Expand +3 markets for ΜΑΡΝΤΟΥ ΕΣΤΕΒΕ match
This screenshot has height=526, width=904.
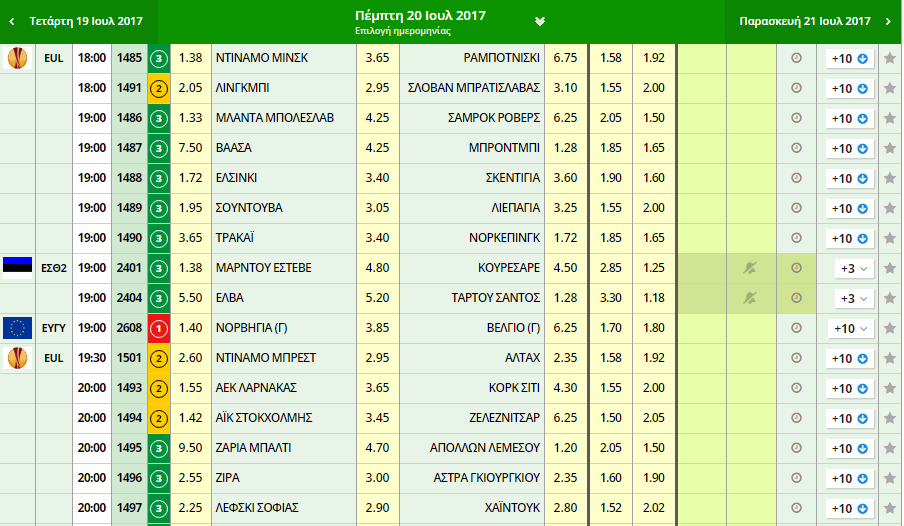(x=851, y=268)
